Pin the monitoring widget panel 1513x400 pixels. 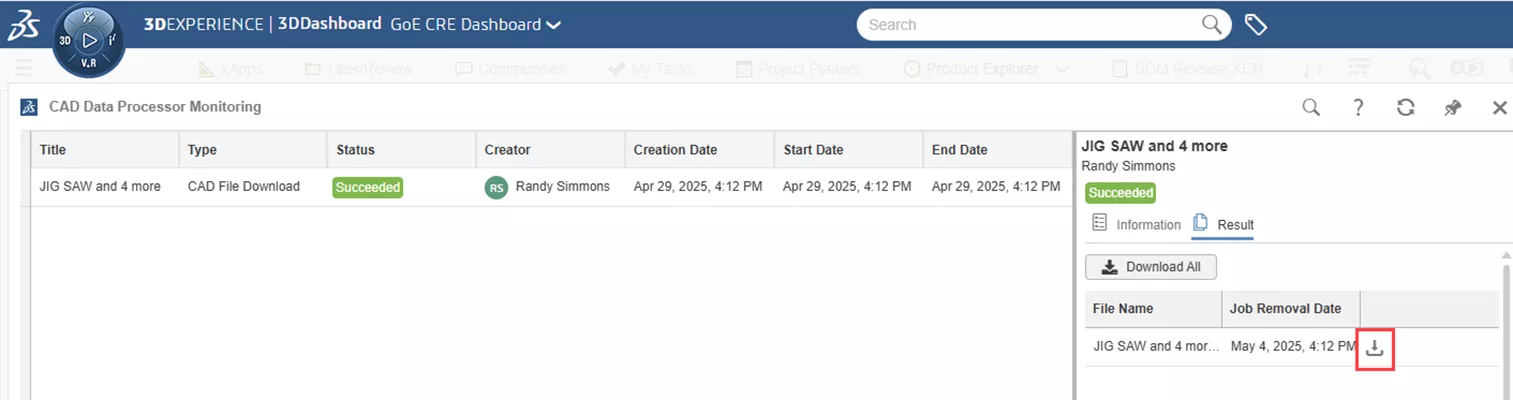tap(1453, 108)
